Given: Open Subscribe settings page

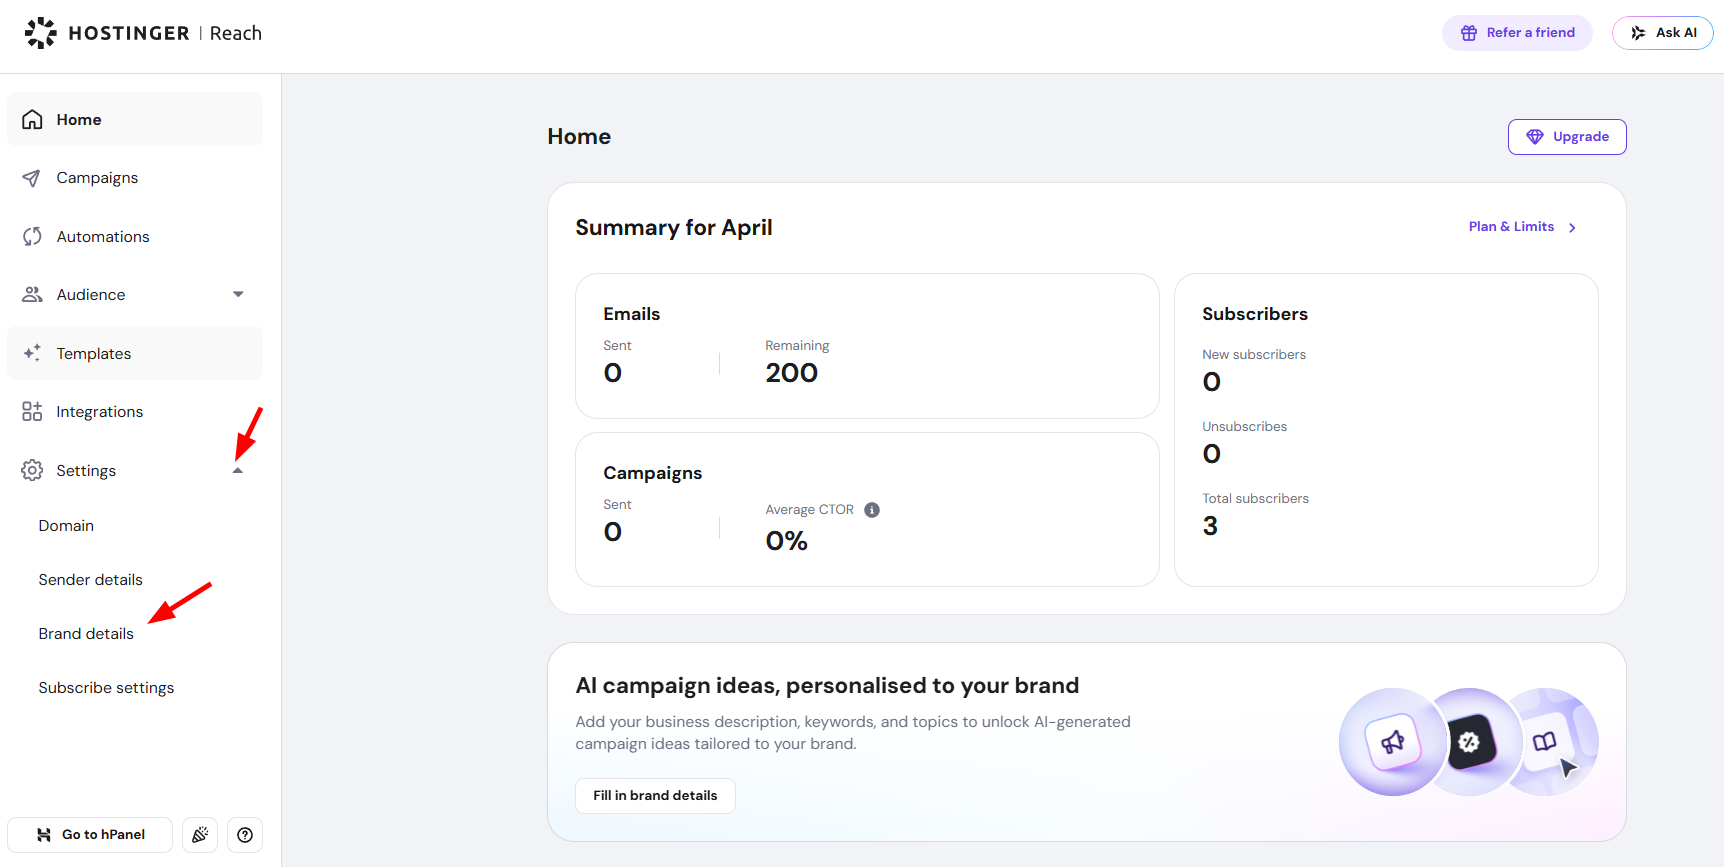Looking at the screenshot, I should point(106,688).
